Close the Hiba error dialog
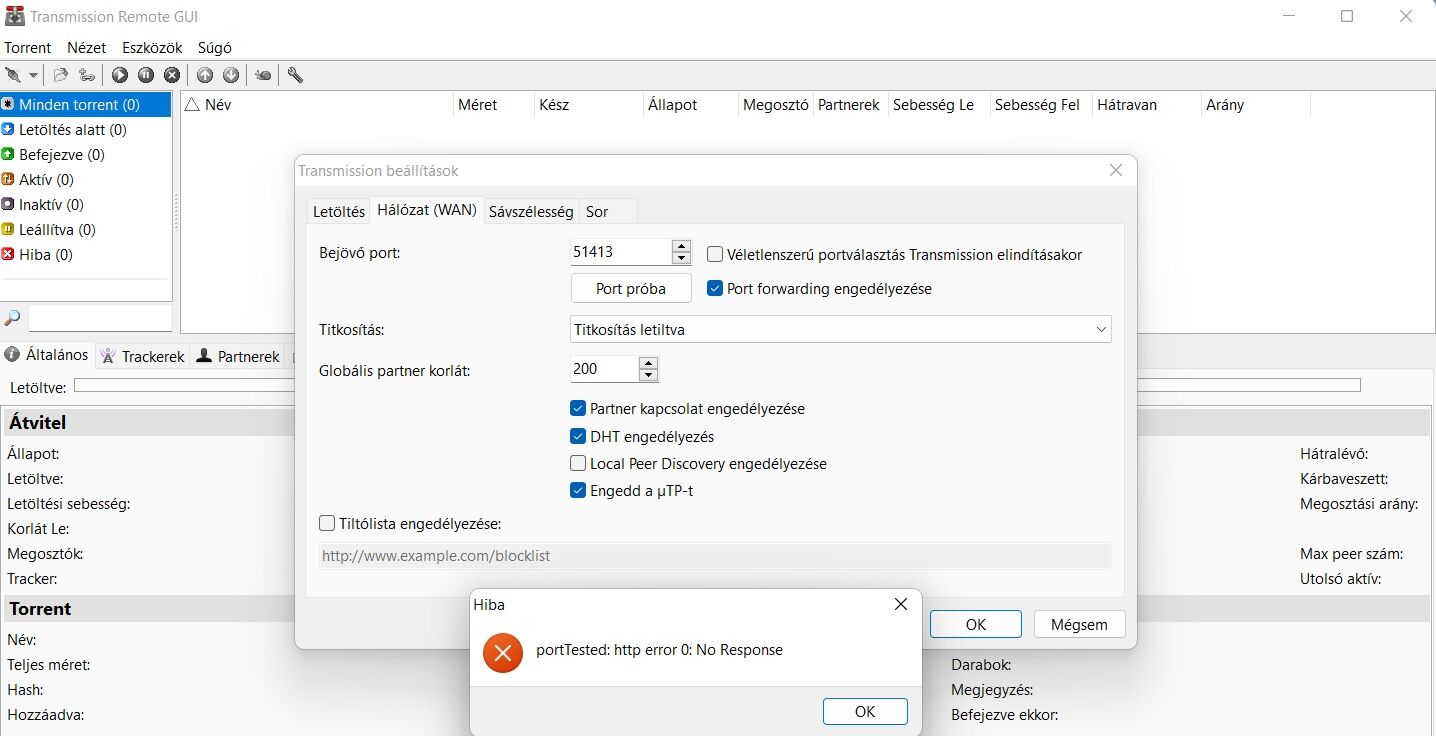The width and height of the screenshot is (1436, 736). coord(901,604)
